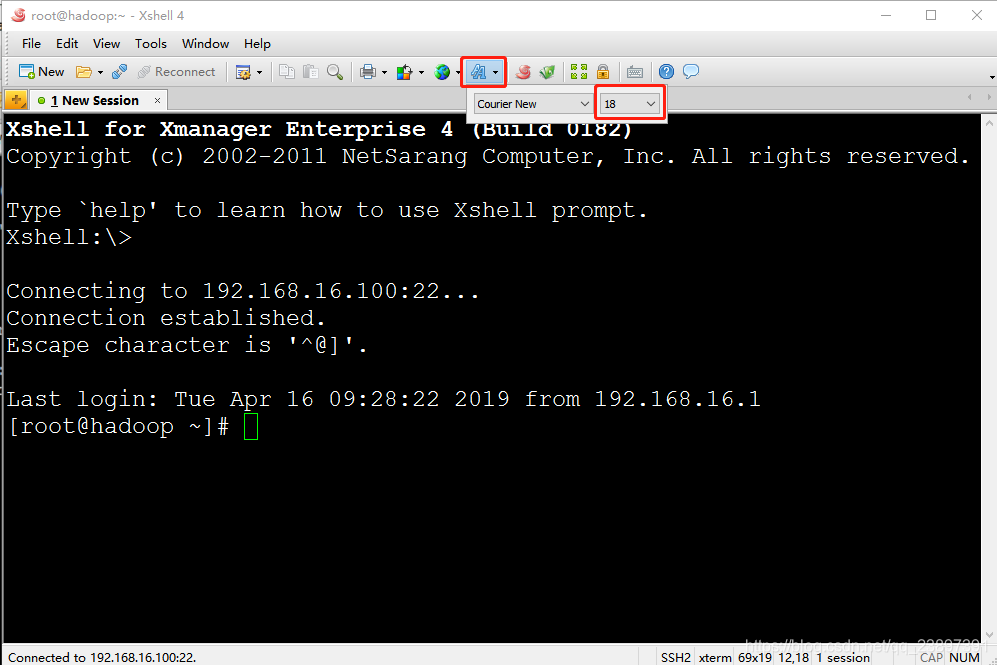Click the Font toolbar icon
Screen dimensions: 997x665
coord(478,72)
